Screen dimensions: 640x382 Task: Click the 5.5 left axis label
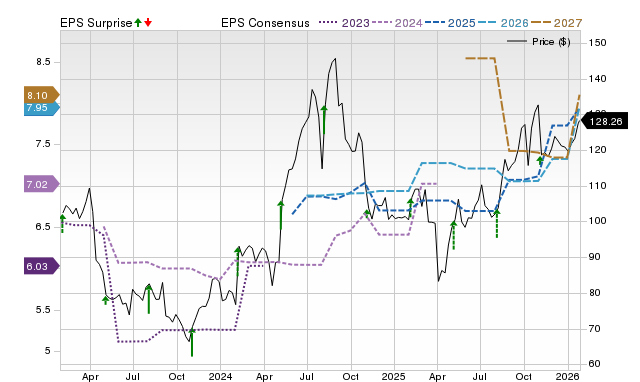(43, 310)
